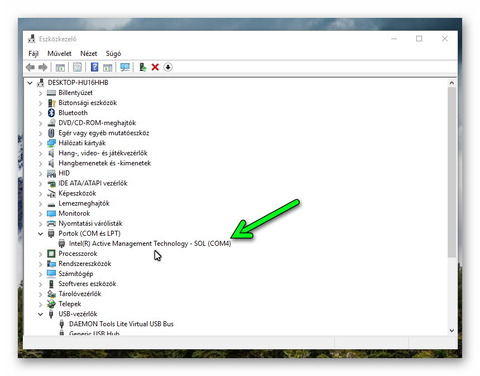This screenshot has height=376, width=480.
Task: Minimize the Eszközkezelő window
Action: pos(394,39)
